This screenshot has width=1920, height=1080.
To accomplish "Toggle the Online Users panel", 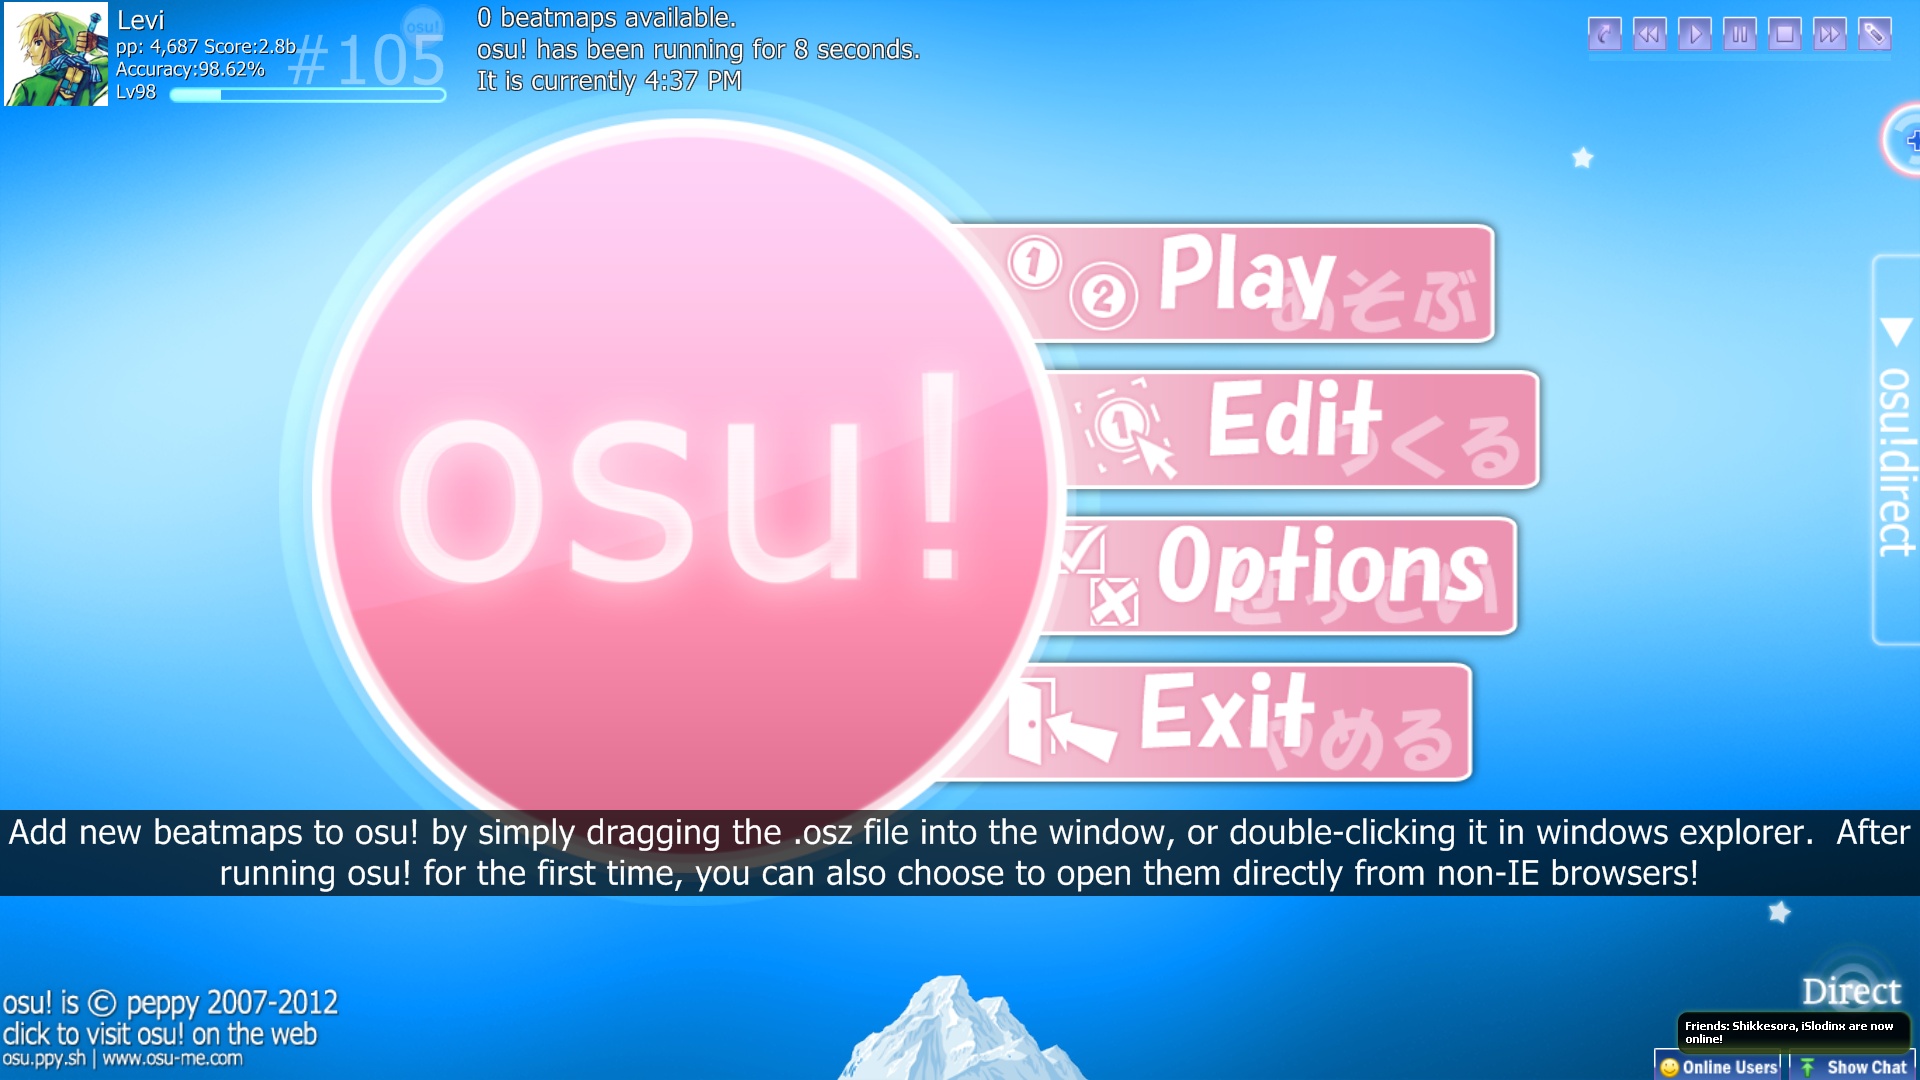I will 1718,1066.
